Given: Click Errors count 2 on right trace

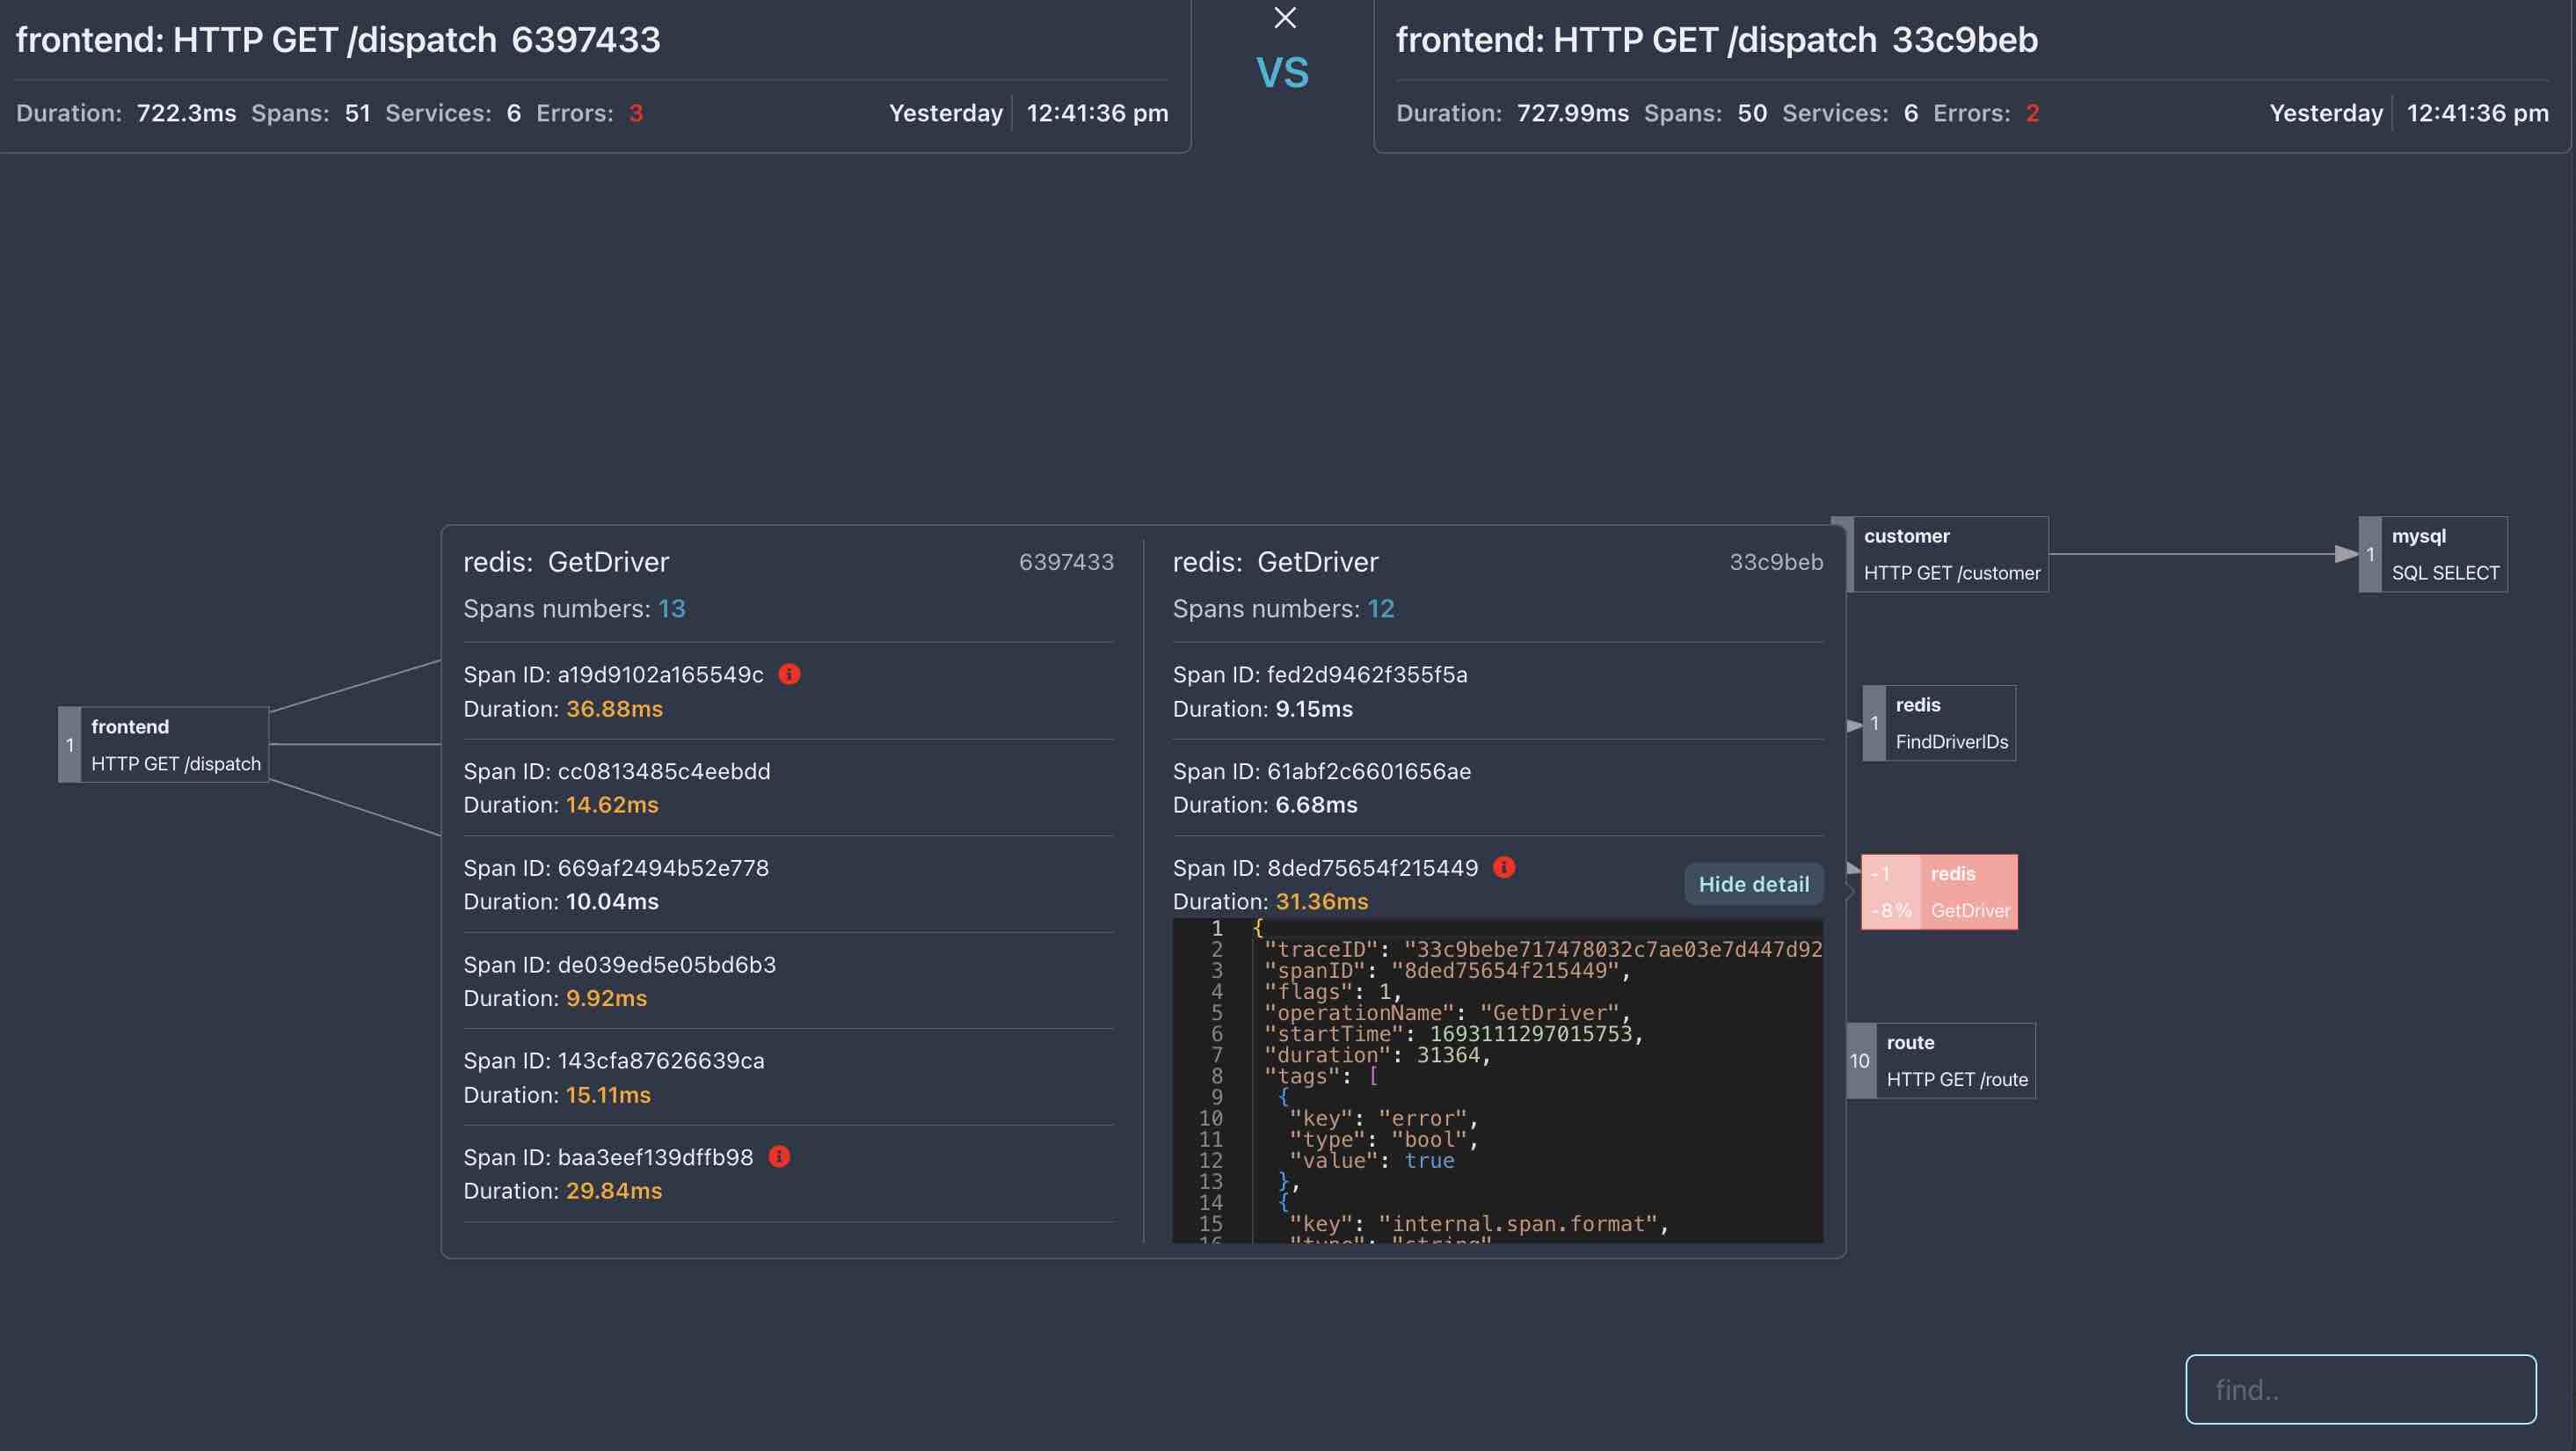Looking at the screenshot, I should pyautogui.click(x=2033, y=113).
